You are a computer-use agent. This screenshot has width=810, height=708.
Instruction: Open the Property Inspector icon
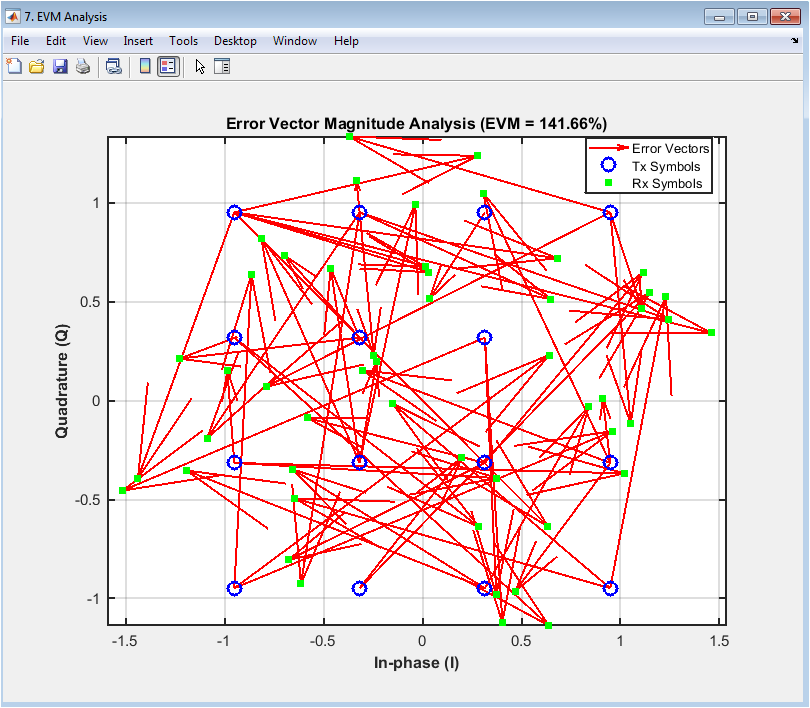[x=222, y=67]
